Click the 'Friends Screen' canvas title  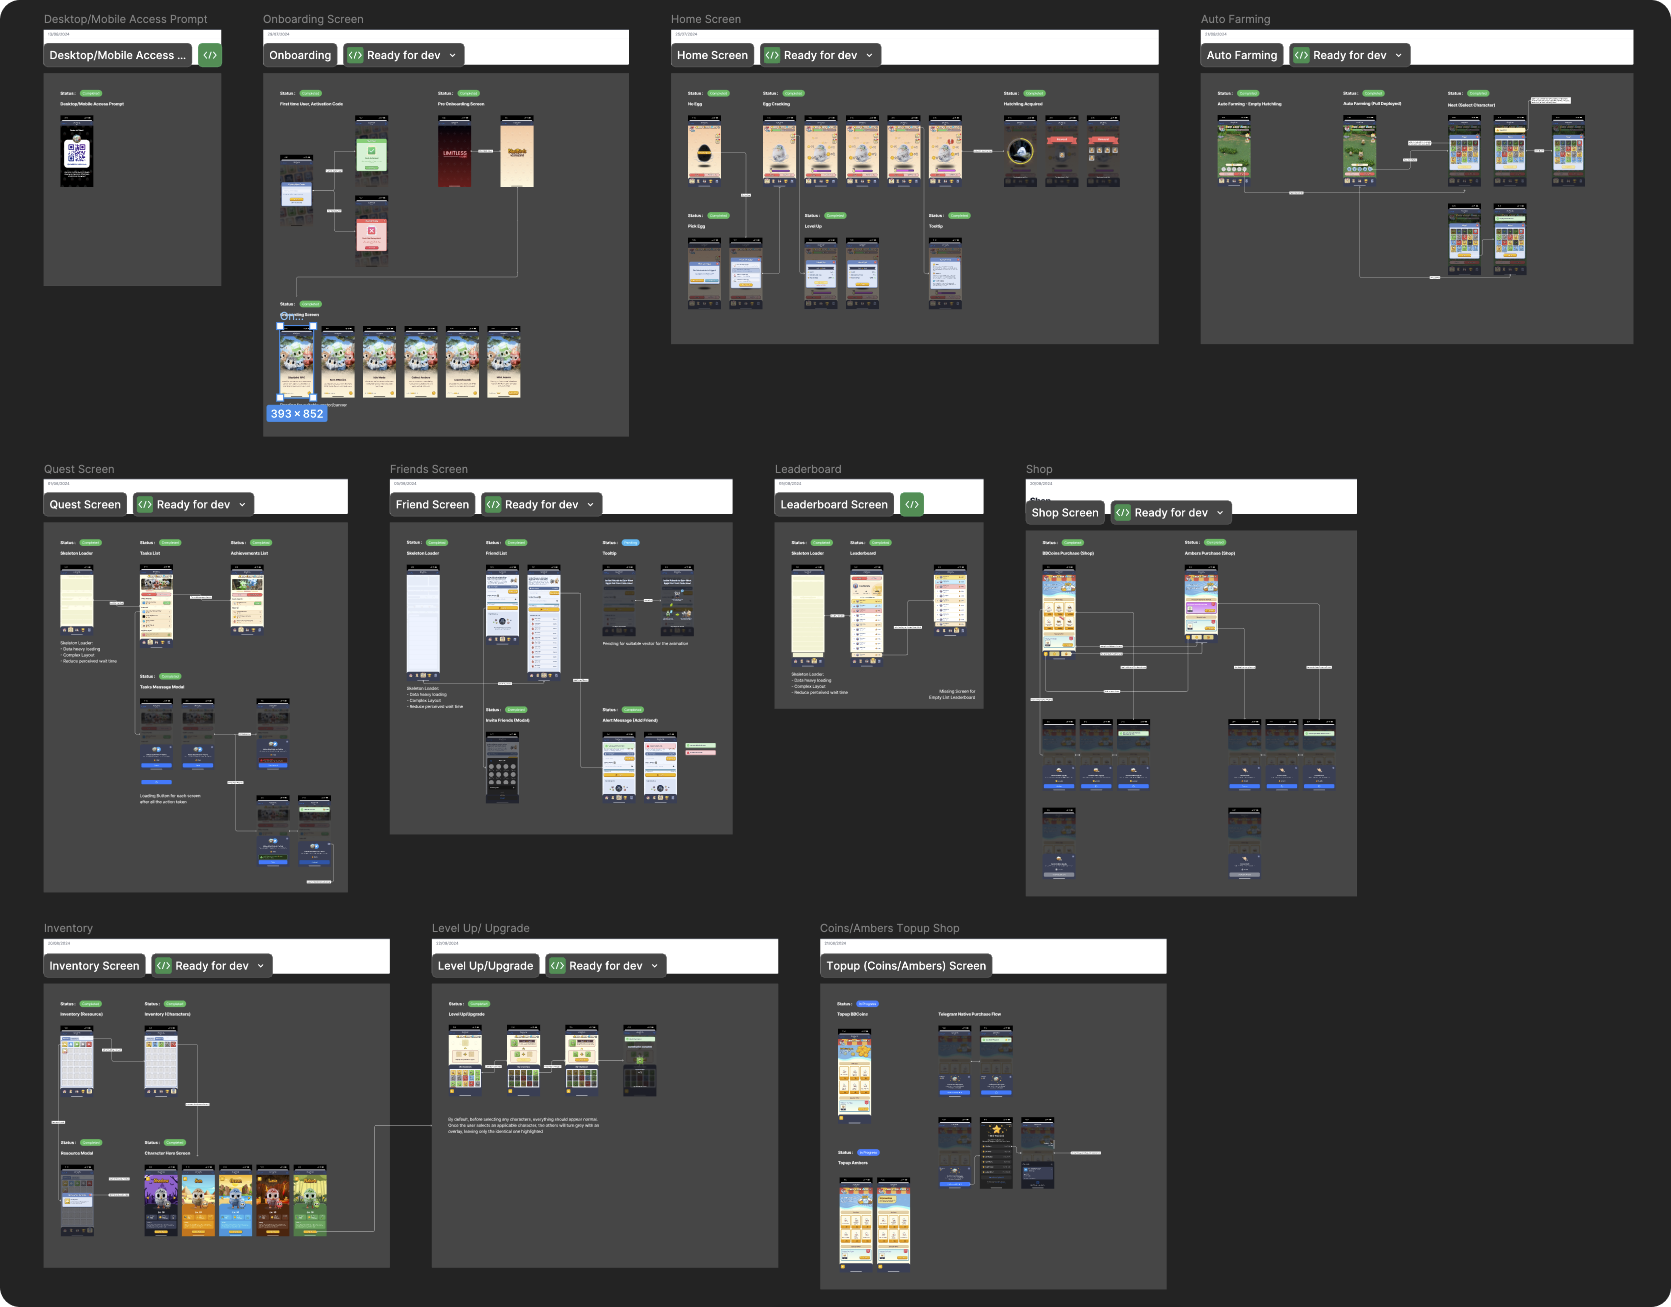tap(429, 469)
